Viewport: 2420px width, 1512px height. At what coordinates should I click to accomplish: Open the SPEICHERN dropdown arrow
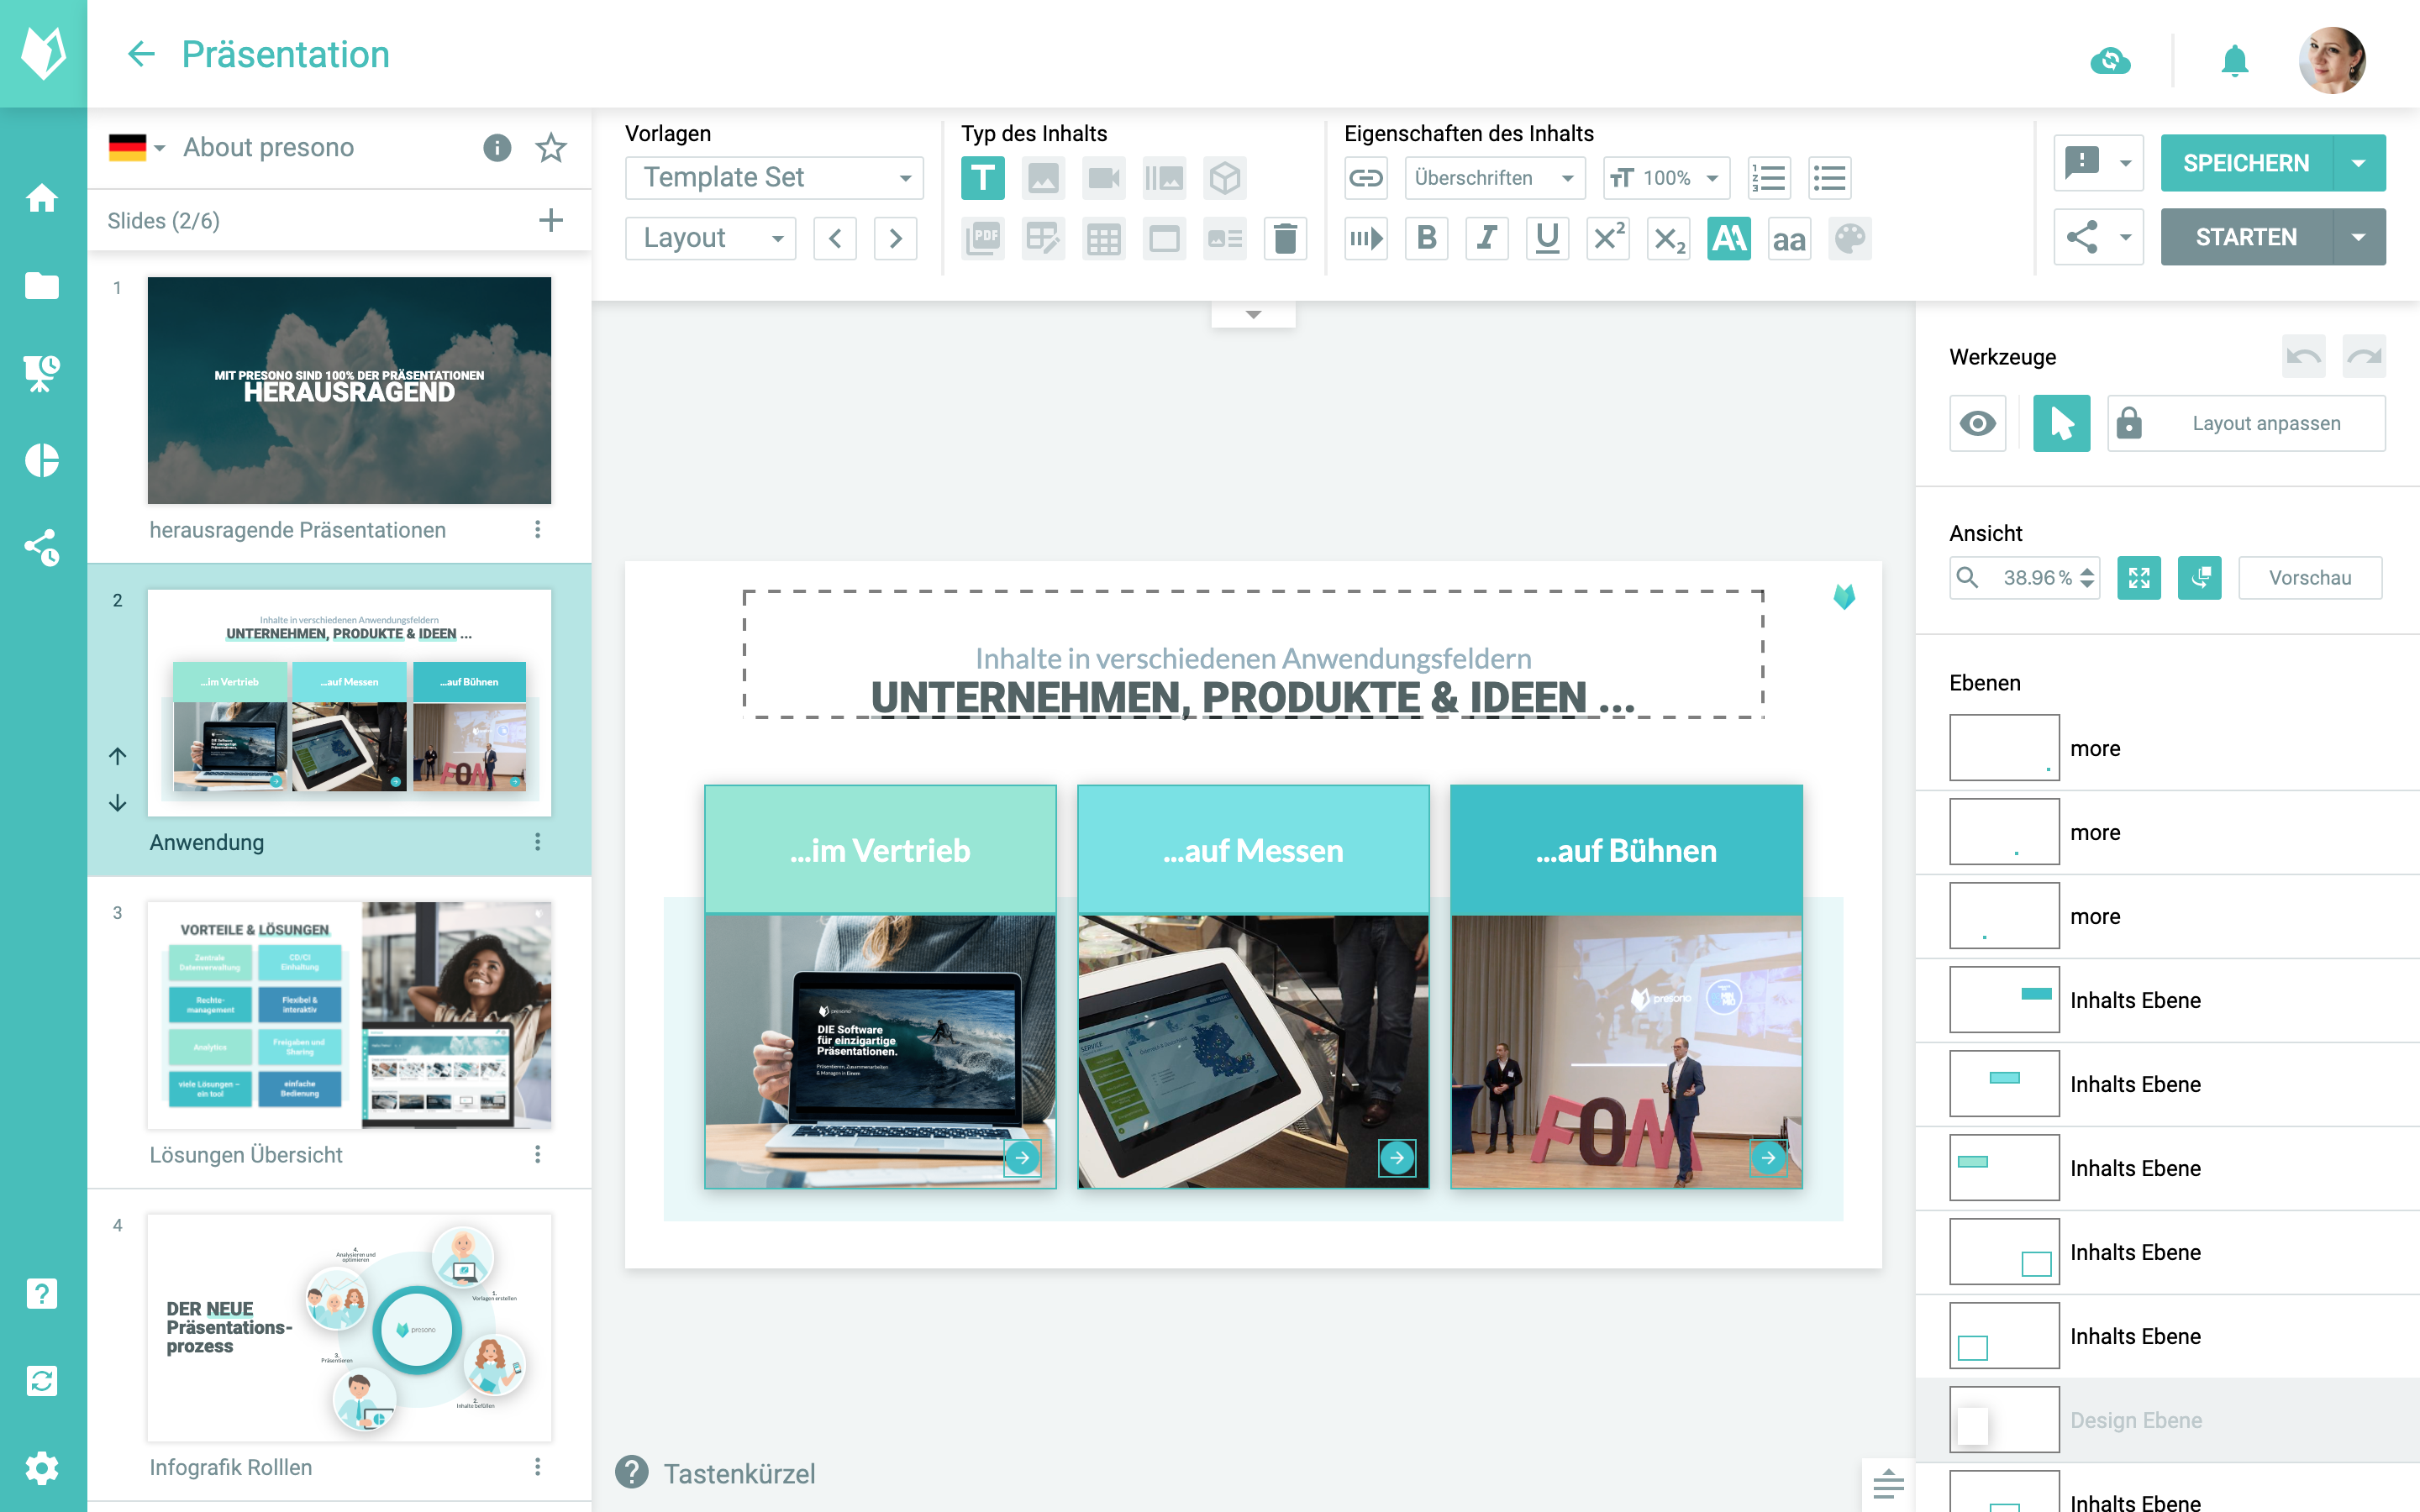(x=2359, y=163)
